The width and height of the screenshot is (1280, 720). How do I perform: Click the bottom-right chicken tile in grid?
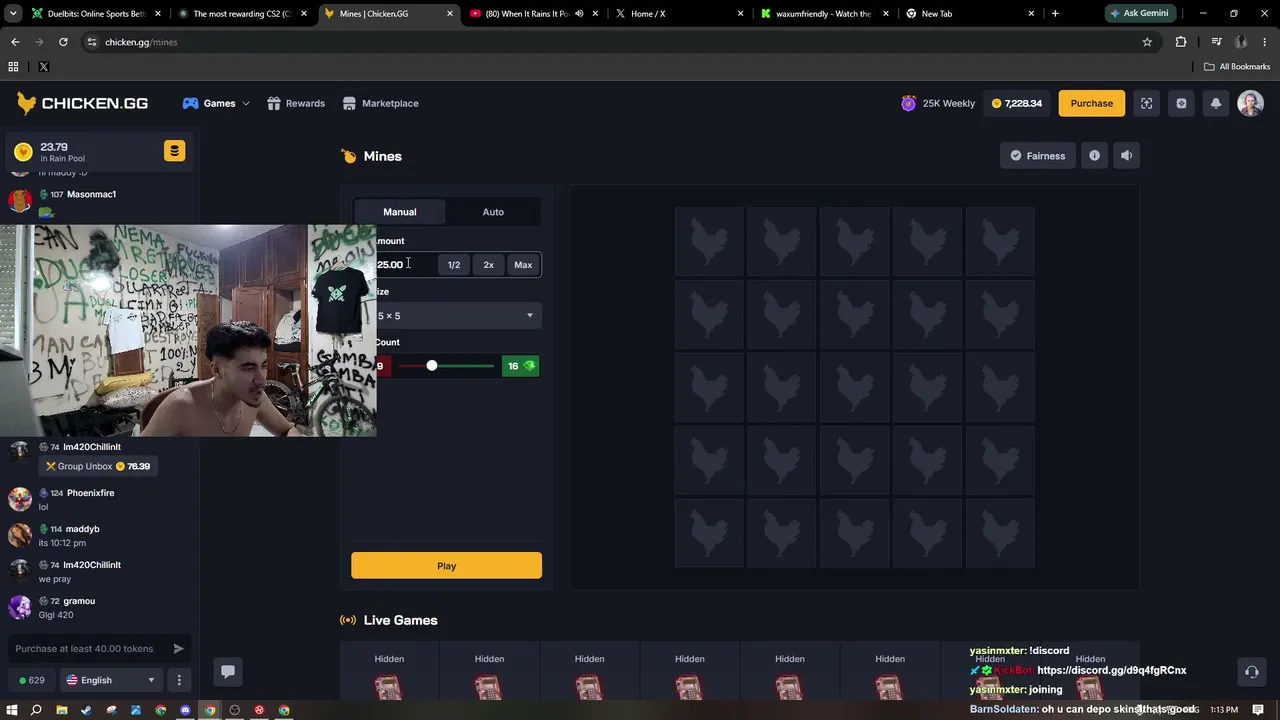(1000, 533)
